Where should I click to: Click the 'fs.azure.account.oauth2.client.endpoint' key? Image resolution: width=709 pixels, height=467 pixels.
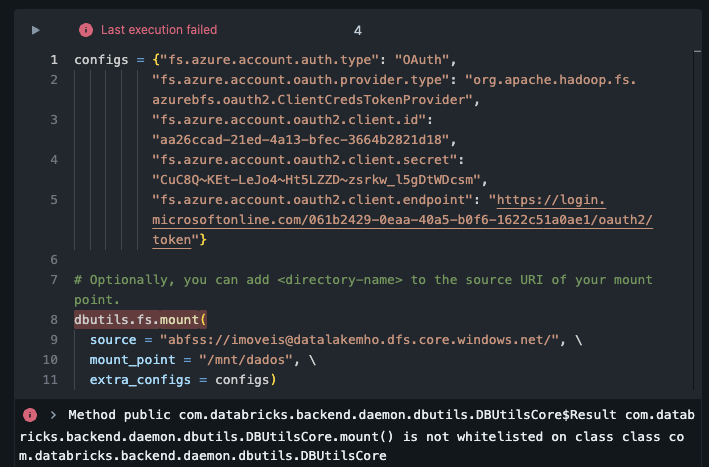click(x=312, y=199)
